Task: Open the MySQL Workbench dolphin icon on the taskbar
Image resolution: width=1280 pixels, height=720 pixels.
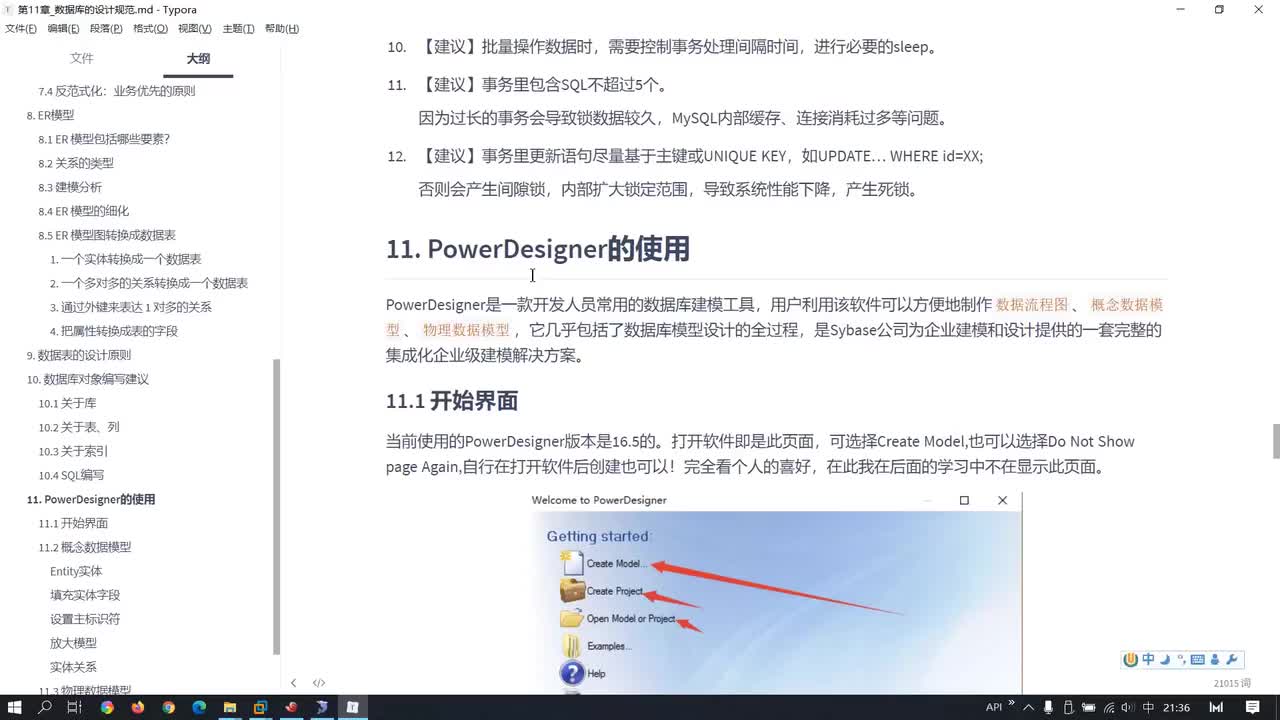Action: click(322, 707)
